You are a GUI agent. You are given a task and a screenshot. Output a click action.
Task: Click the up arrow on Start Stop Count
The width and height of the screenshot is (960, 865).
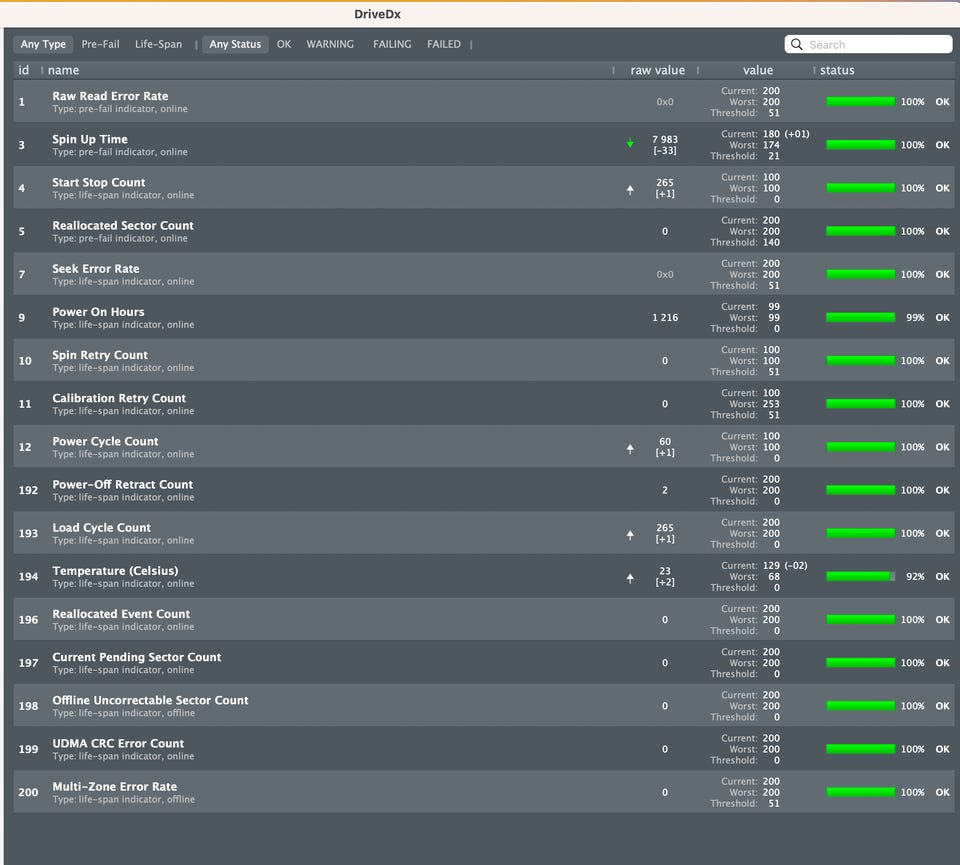[630, 190]
